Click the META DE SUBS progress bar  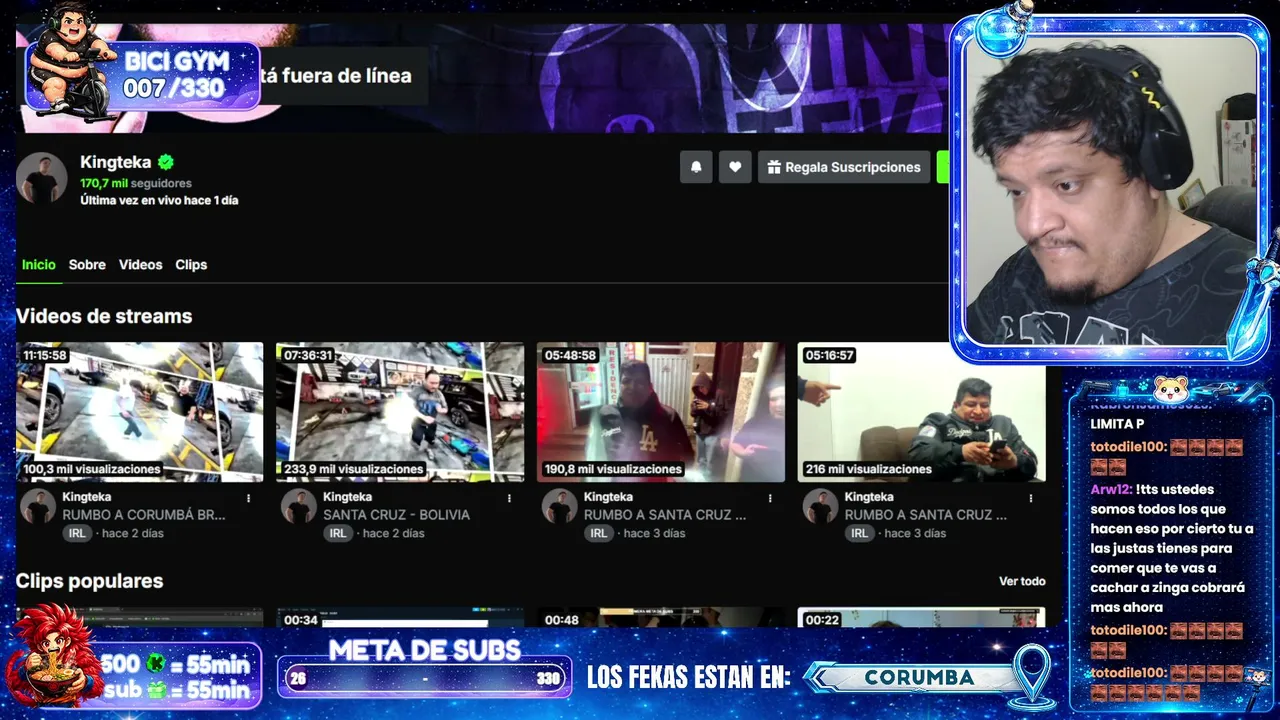425,678
